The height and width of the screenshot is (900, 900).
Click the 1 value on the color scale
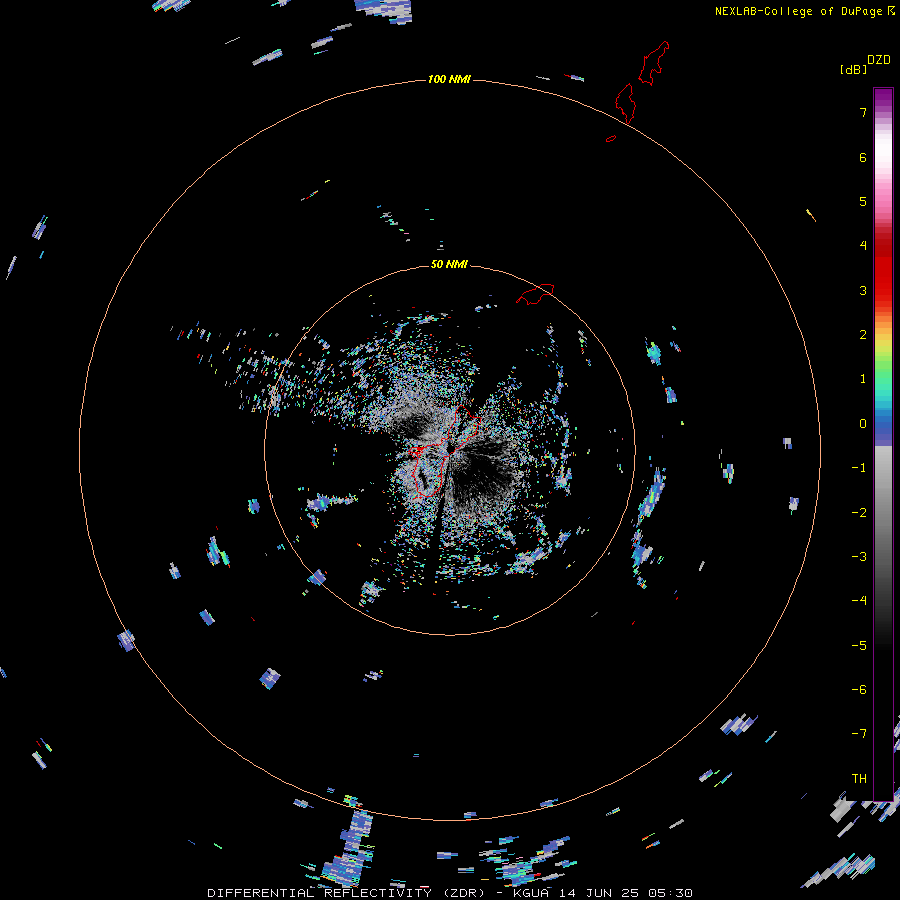tap(863, 379)
